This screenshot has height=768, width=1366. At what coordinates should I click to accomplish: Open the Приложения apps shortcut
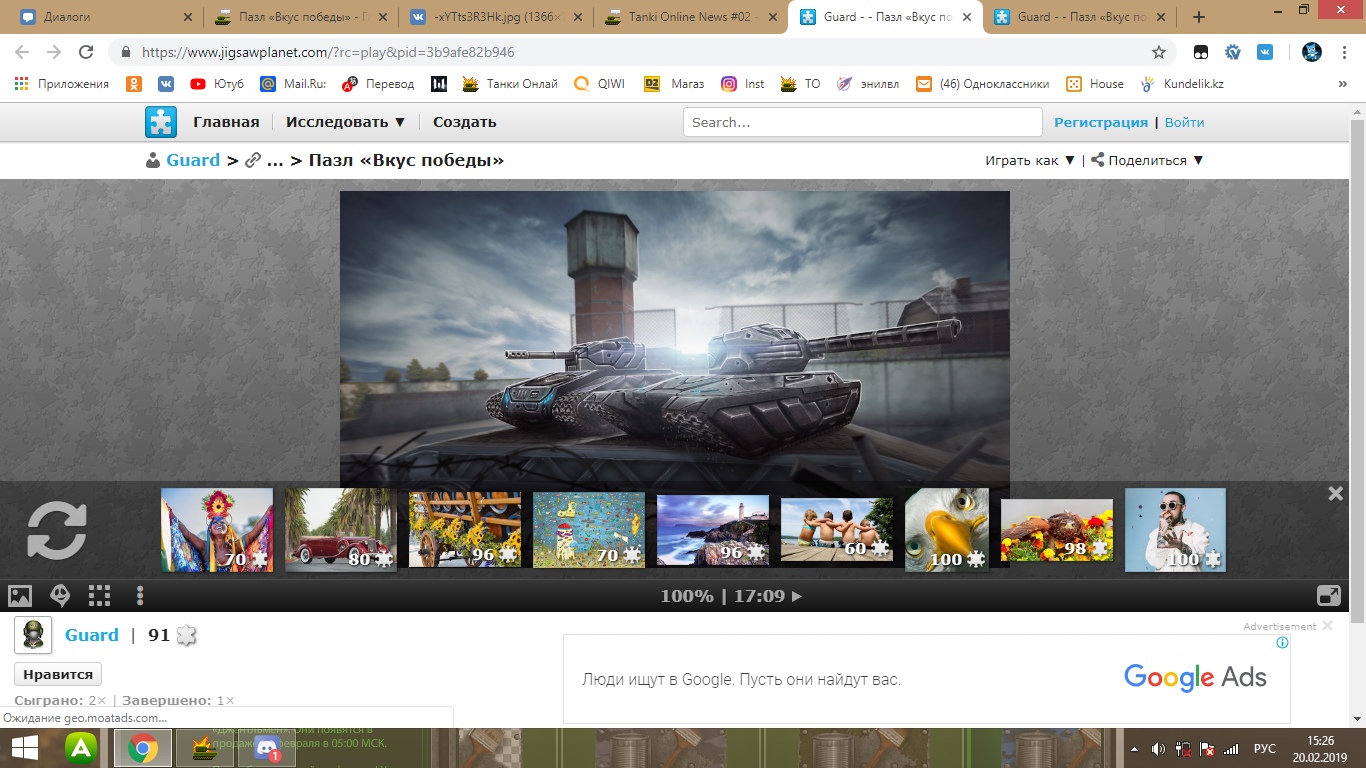(x=62, y=84)
